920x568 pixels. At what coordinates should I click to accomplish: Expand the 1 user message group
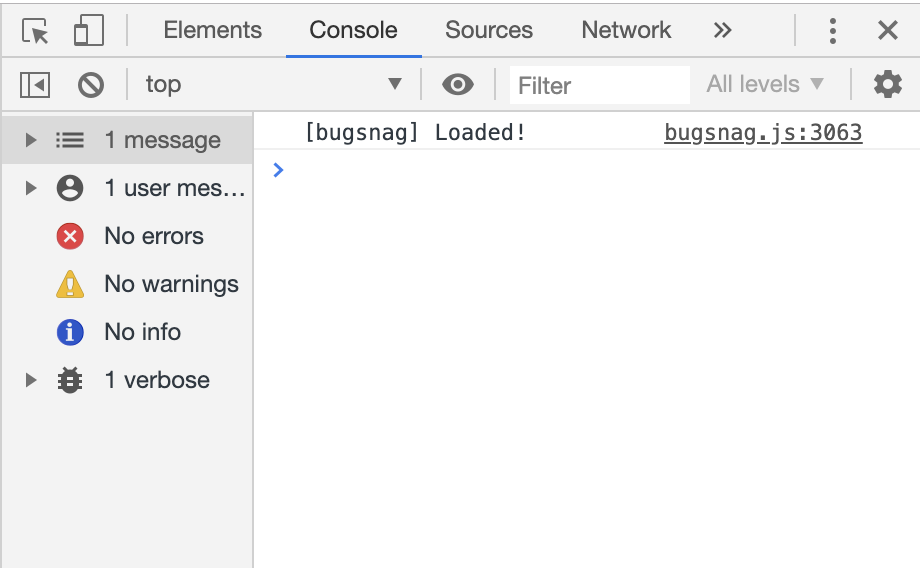(31, 188)
